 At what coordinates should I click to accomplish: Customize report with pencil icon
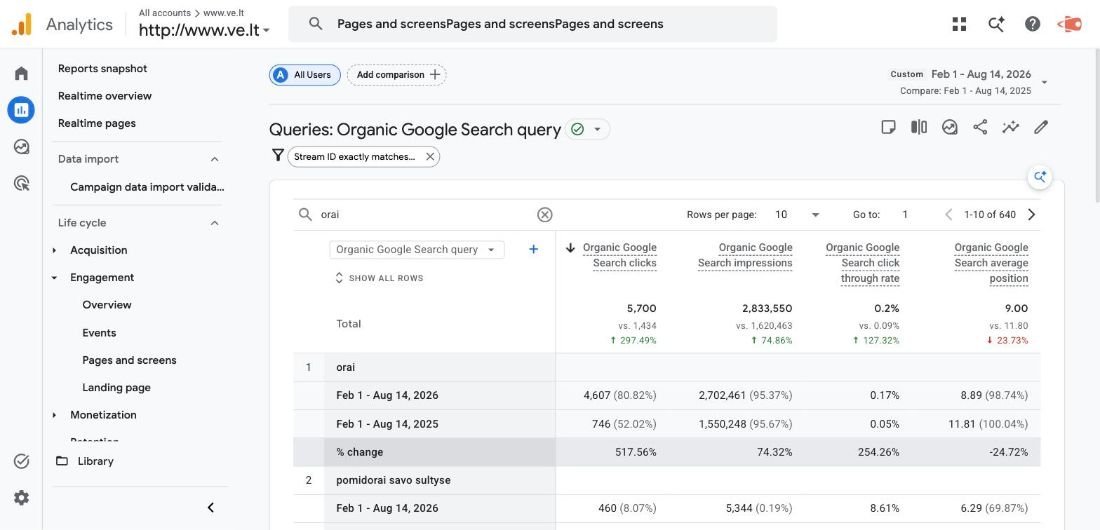[1041, 127]
